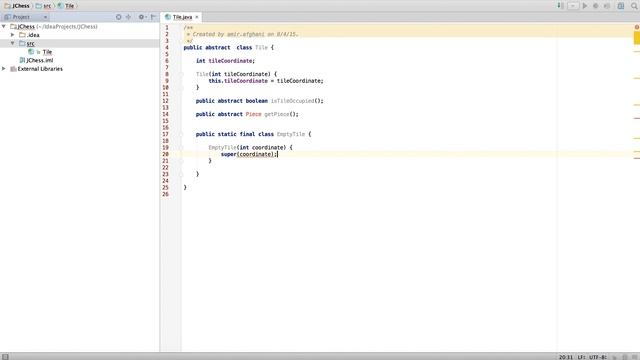Click src in the navigation breadcrumb
Viewport: 640px width, 360px height.
click(43, 6)
